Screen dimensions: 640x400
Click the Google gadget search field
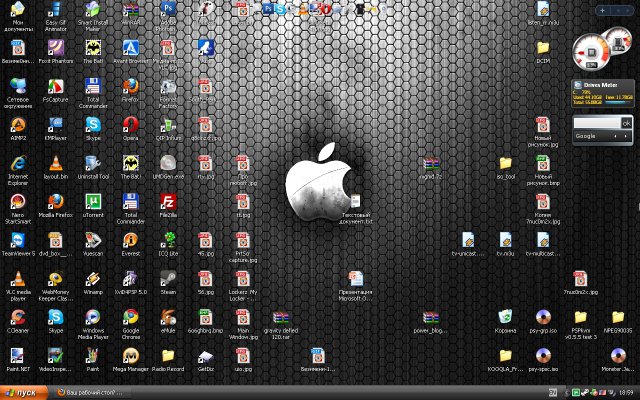[597, 122]
